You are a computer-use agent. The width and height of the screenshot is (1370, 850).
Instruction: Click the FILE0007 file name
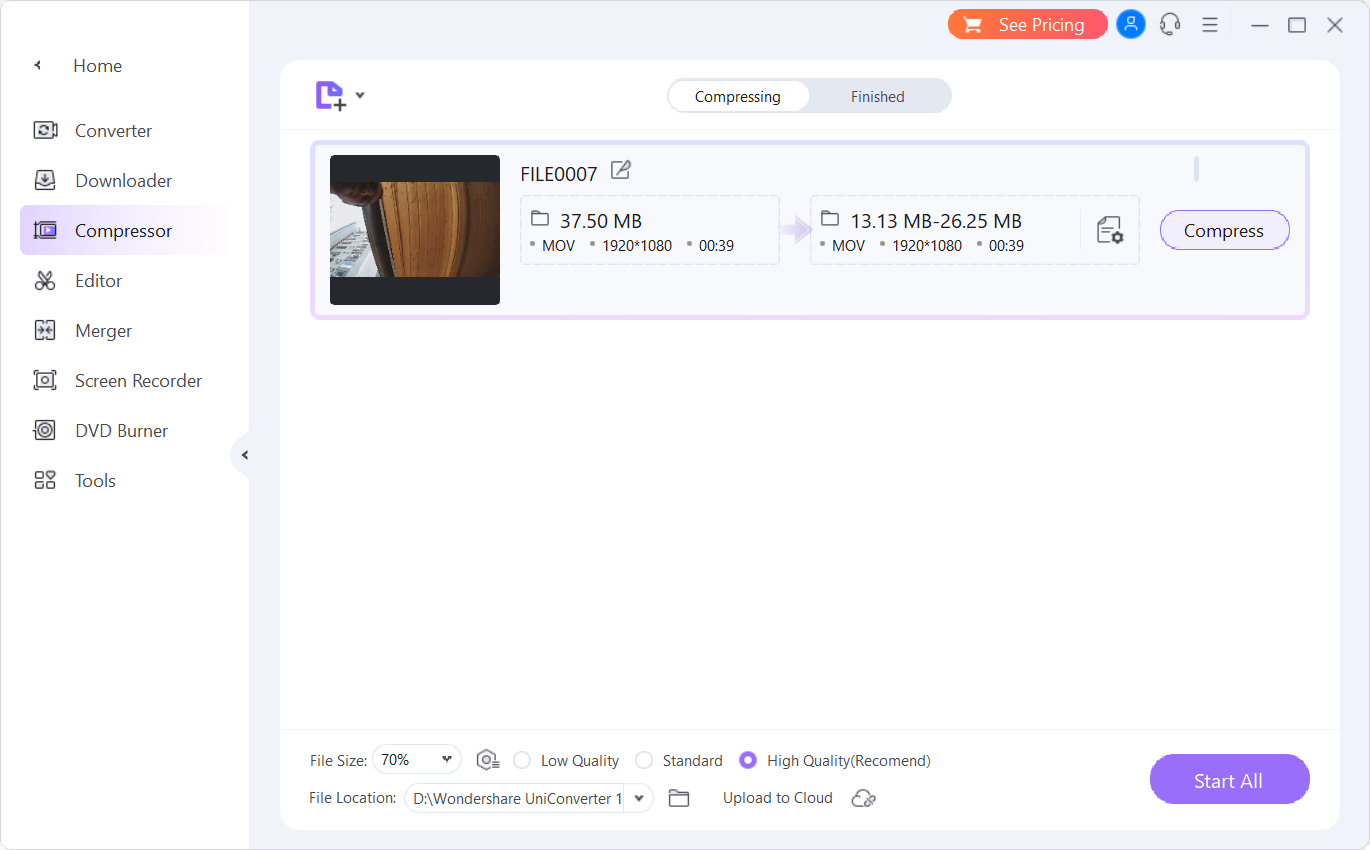559,174
